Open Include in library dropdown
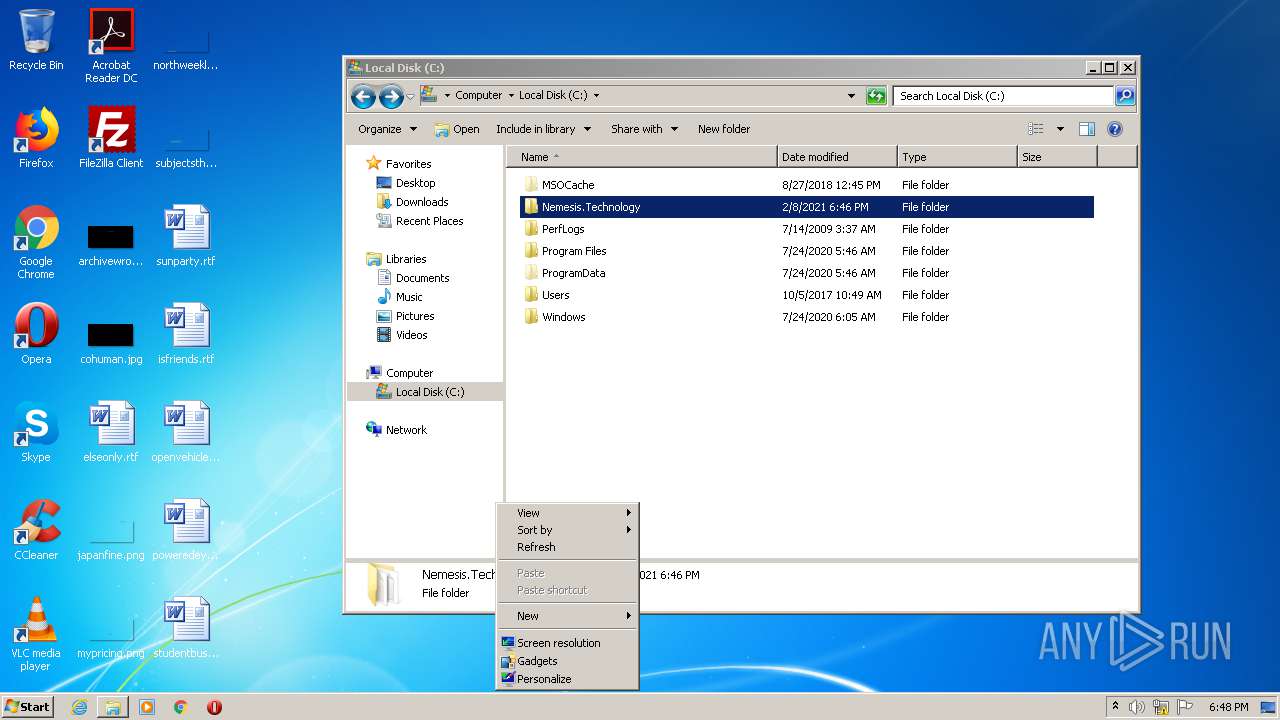Image resolution: width=1280 pixels, height=720 pixels. (x=543, y=129)
